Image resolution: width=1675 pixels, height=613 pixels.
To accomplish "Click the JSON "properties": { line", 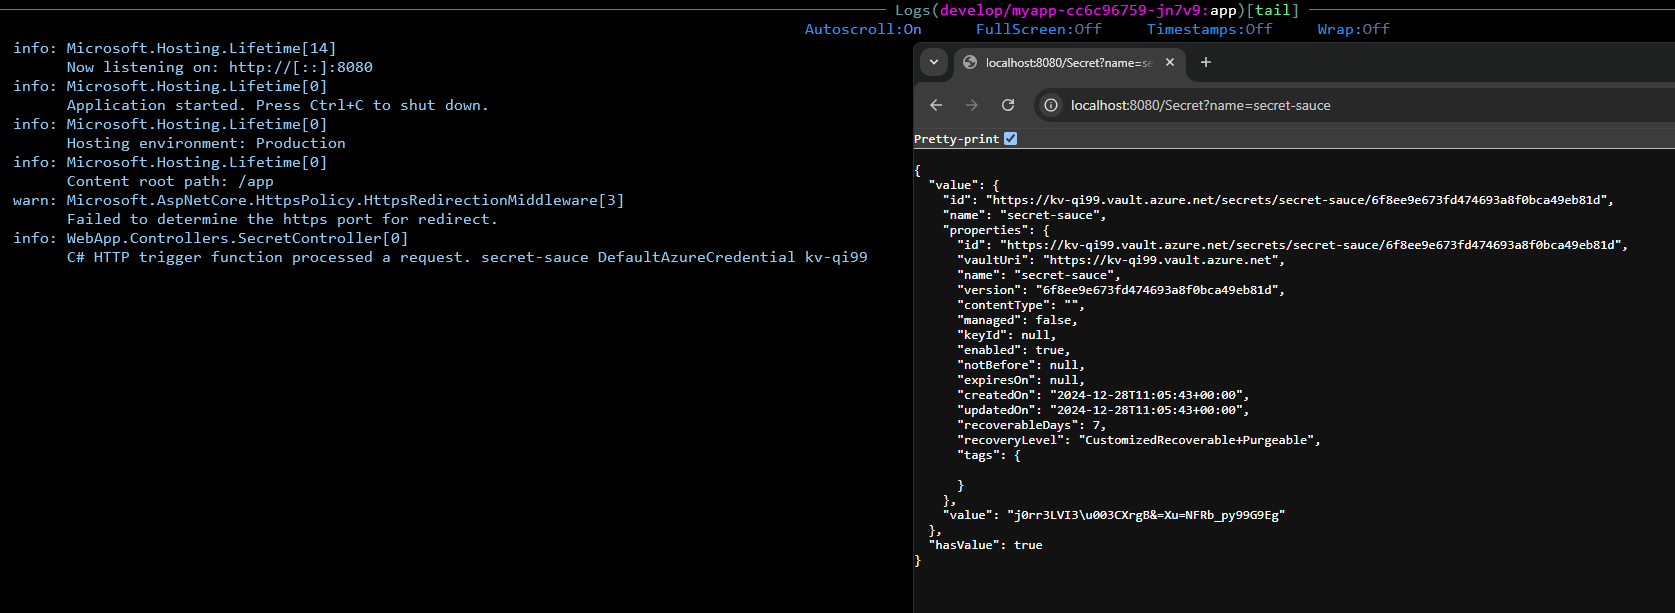I will 996,230.
